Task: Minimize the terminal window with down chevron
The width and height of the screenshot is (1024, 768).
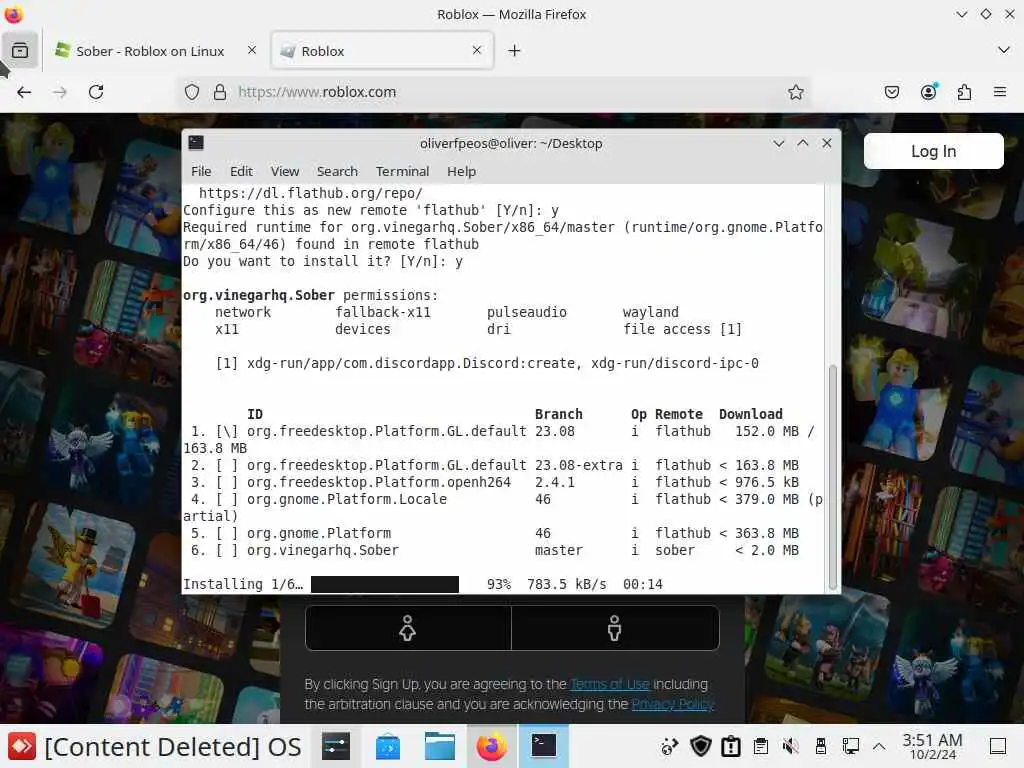Action: click(778, 143)
